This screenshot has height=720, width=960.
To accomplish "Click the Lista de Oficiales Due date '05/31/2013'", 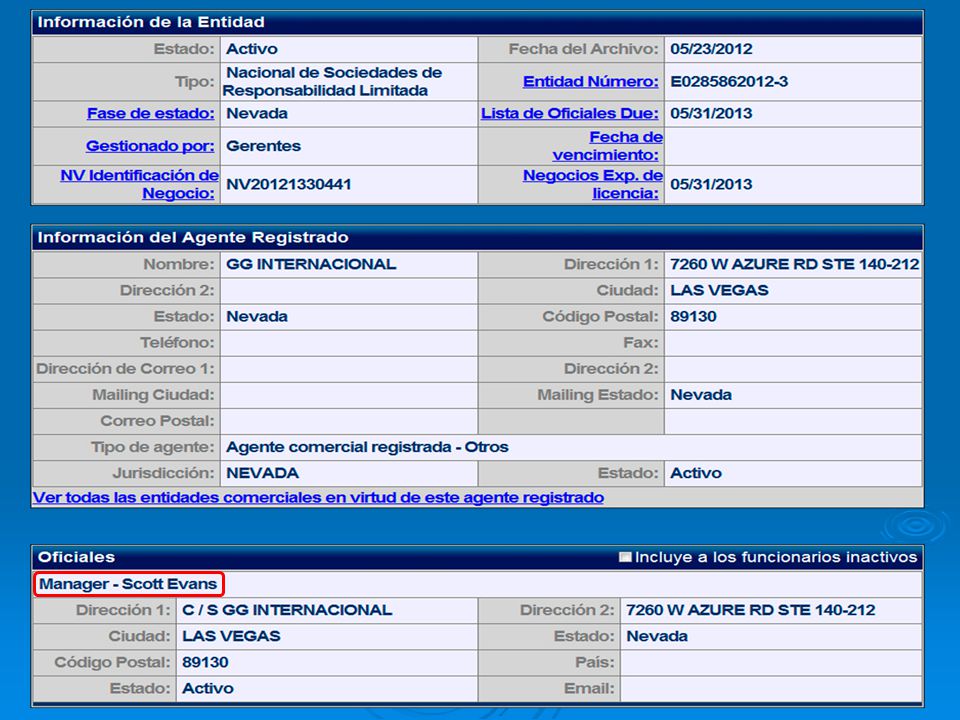I will point(711,113).
